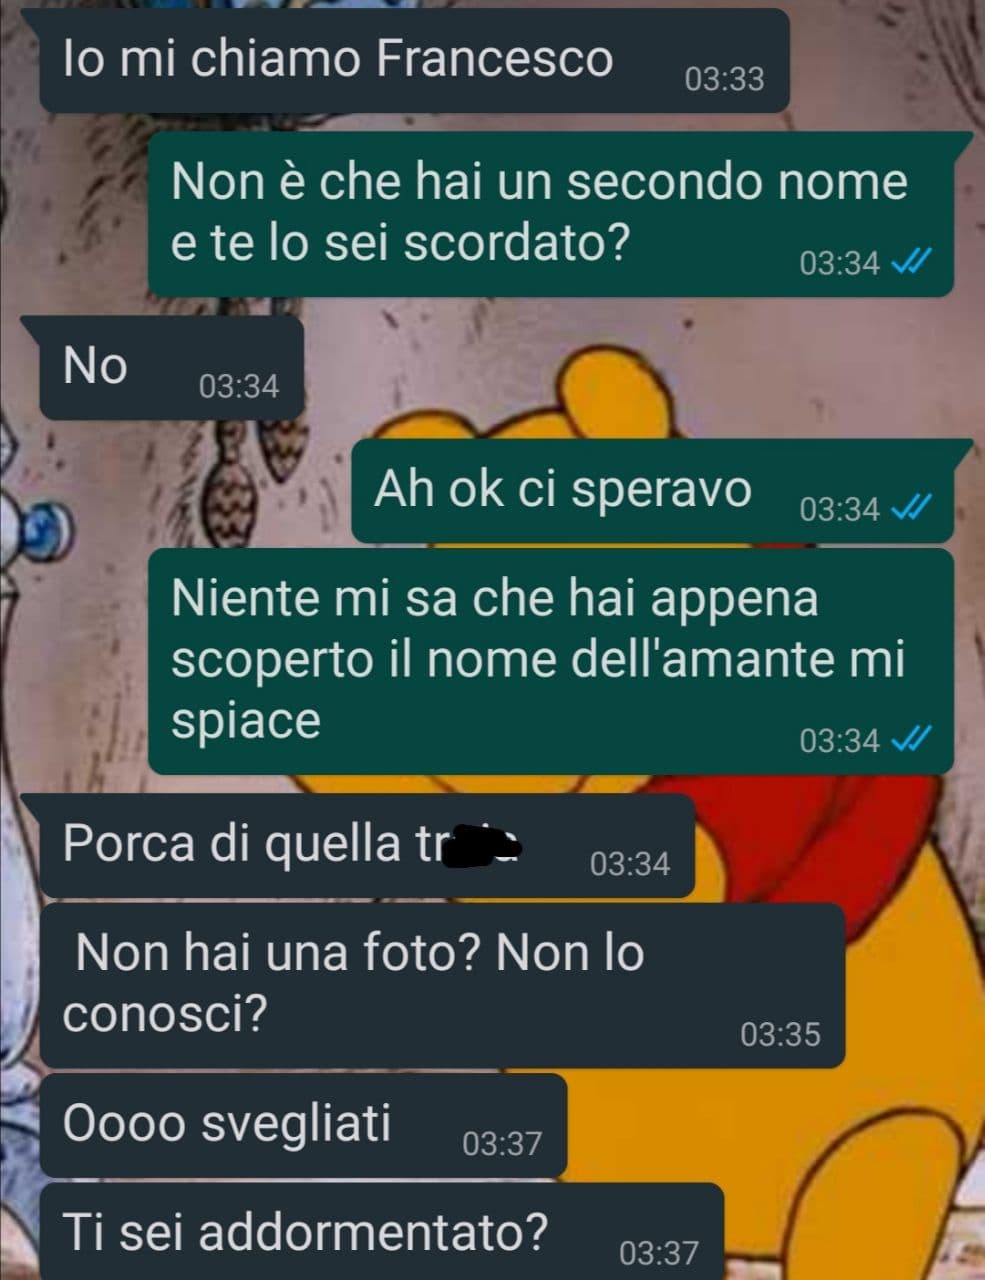This screenshot has width=985, height=1280.
Task: Tap the "Non hai una foto? Non lo conosci?" message
Action: point(442,985)
